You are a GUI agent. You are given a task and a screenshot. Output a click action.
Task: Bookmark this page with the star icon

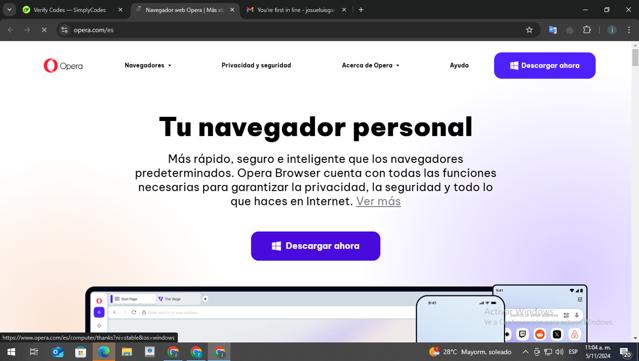(x=529, y=30)
